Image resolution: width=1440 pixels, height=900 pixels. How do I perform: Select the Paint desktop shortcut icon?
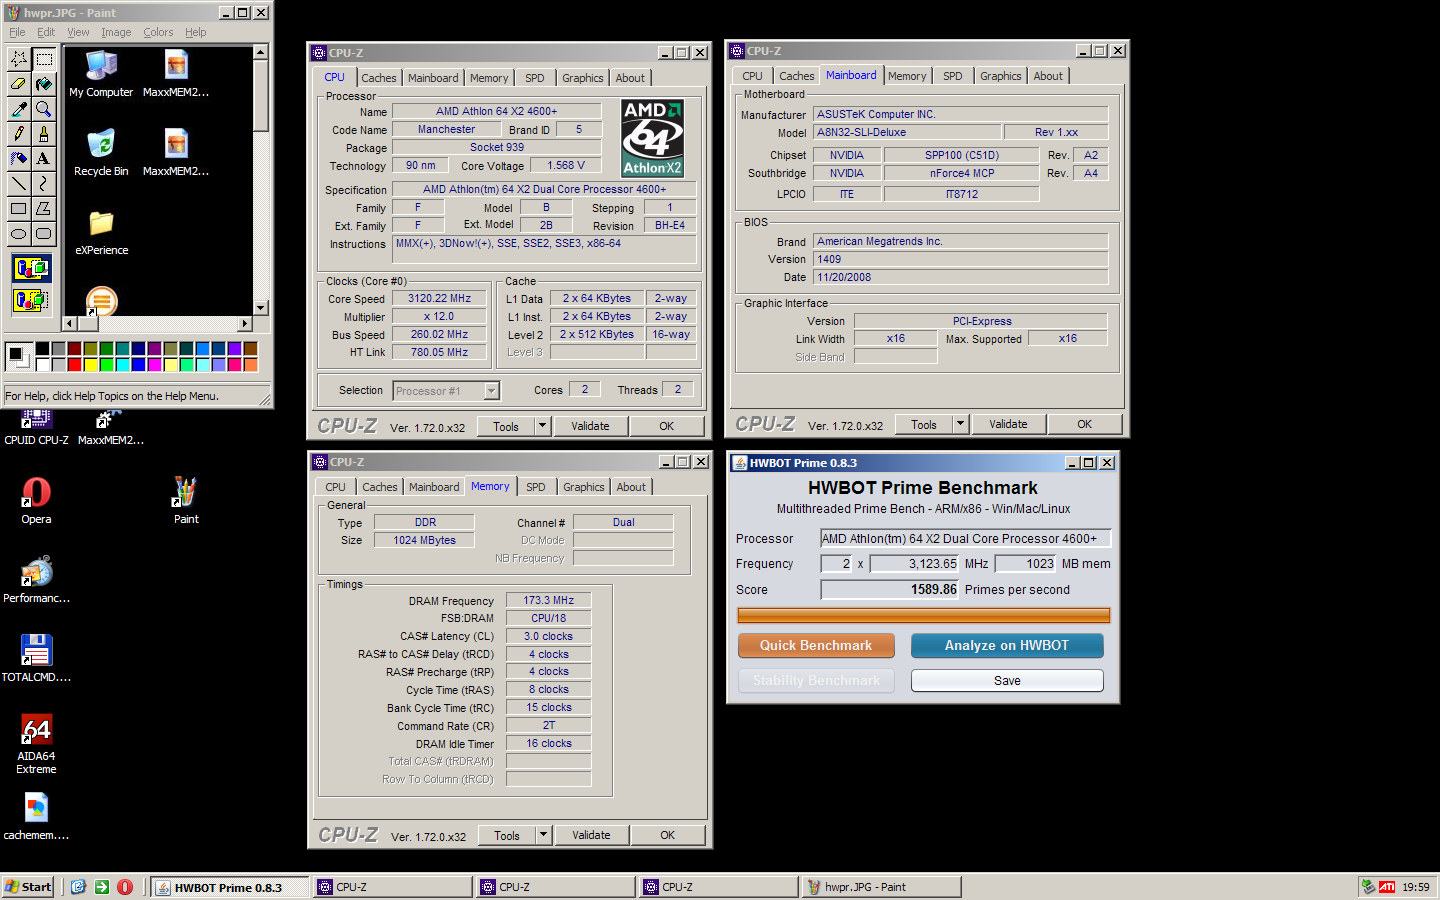pyautogui.click(x=186, y=500)
